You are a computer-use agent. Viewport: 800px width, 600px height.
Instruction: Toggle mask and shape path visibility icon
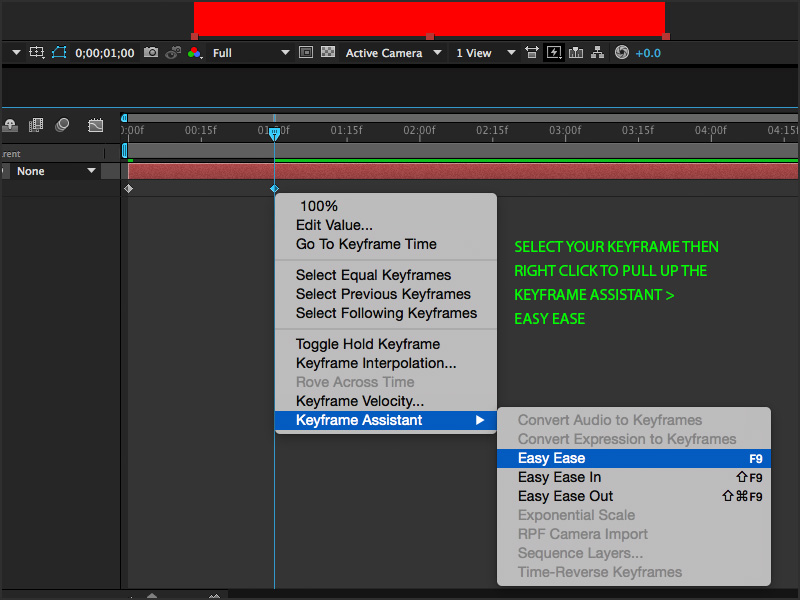click(59, 52)
